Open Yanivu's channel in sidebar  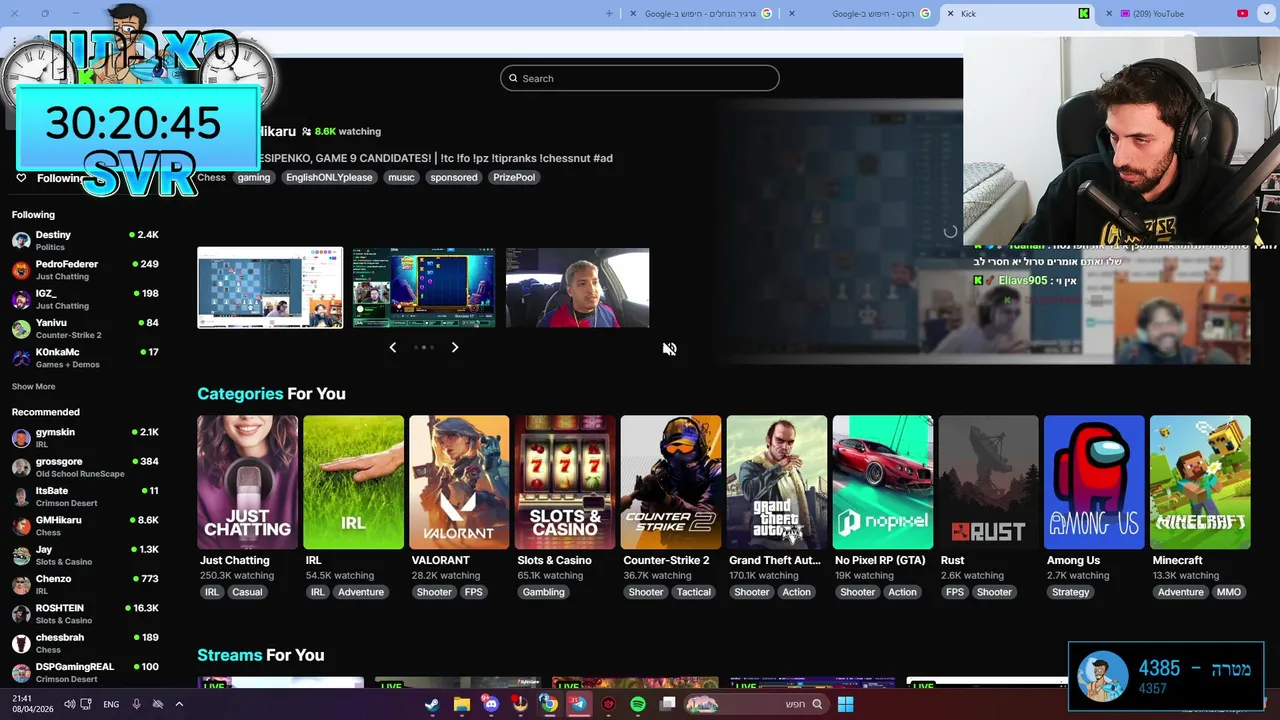pos(85,328)
